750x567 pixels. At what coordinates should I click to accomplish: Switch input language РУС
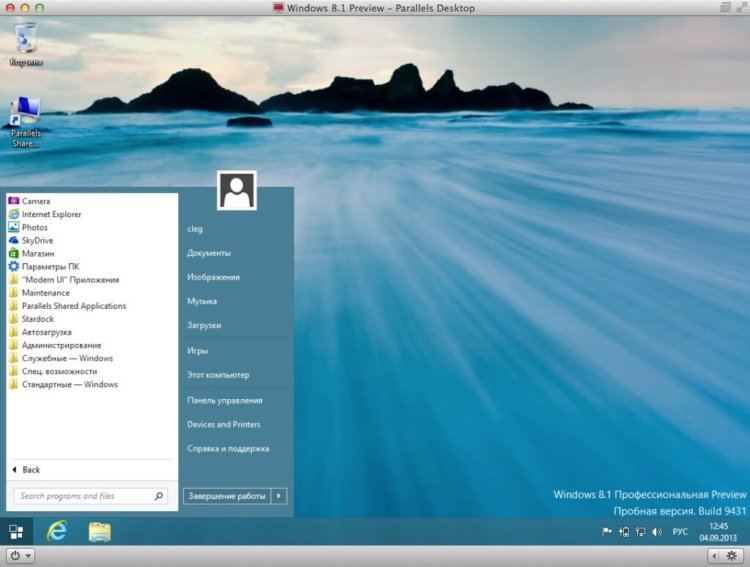pyautogui.click(x=680, y=532)
